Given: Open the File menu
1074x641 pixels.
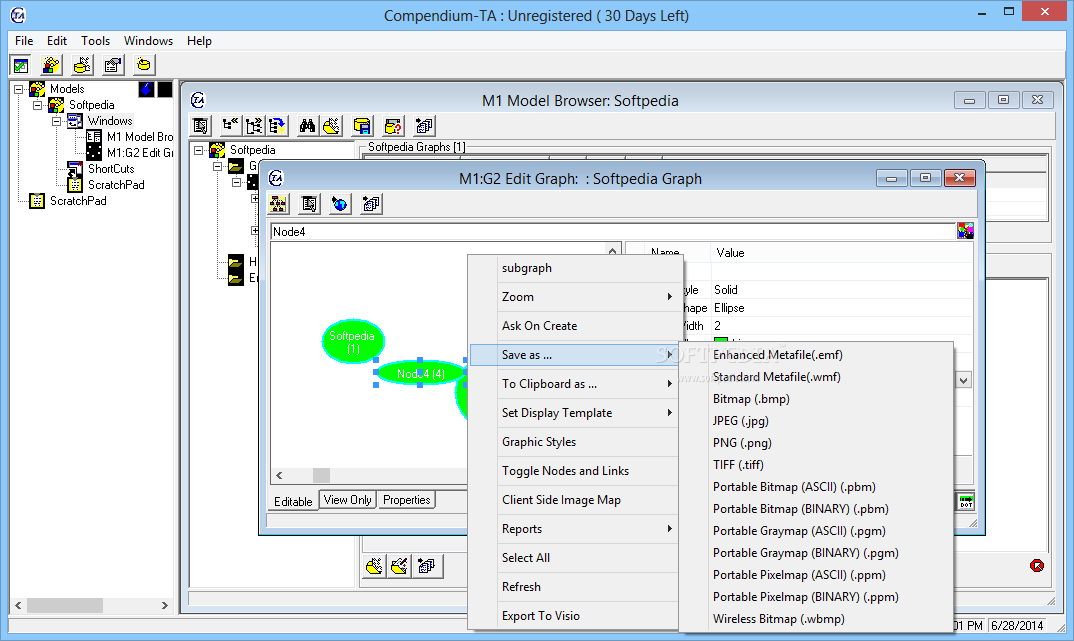Looking at the screenshot, I should [x=24, y=41].
